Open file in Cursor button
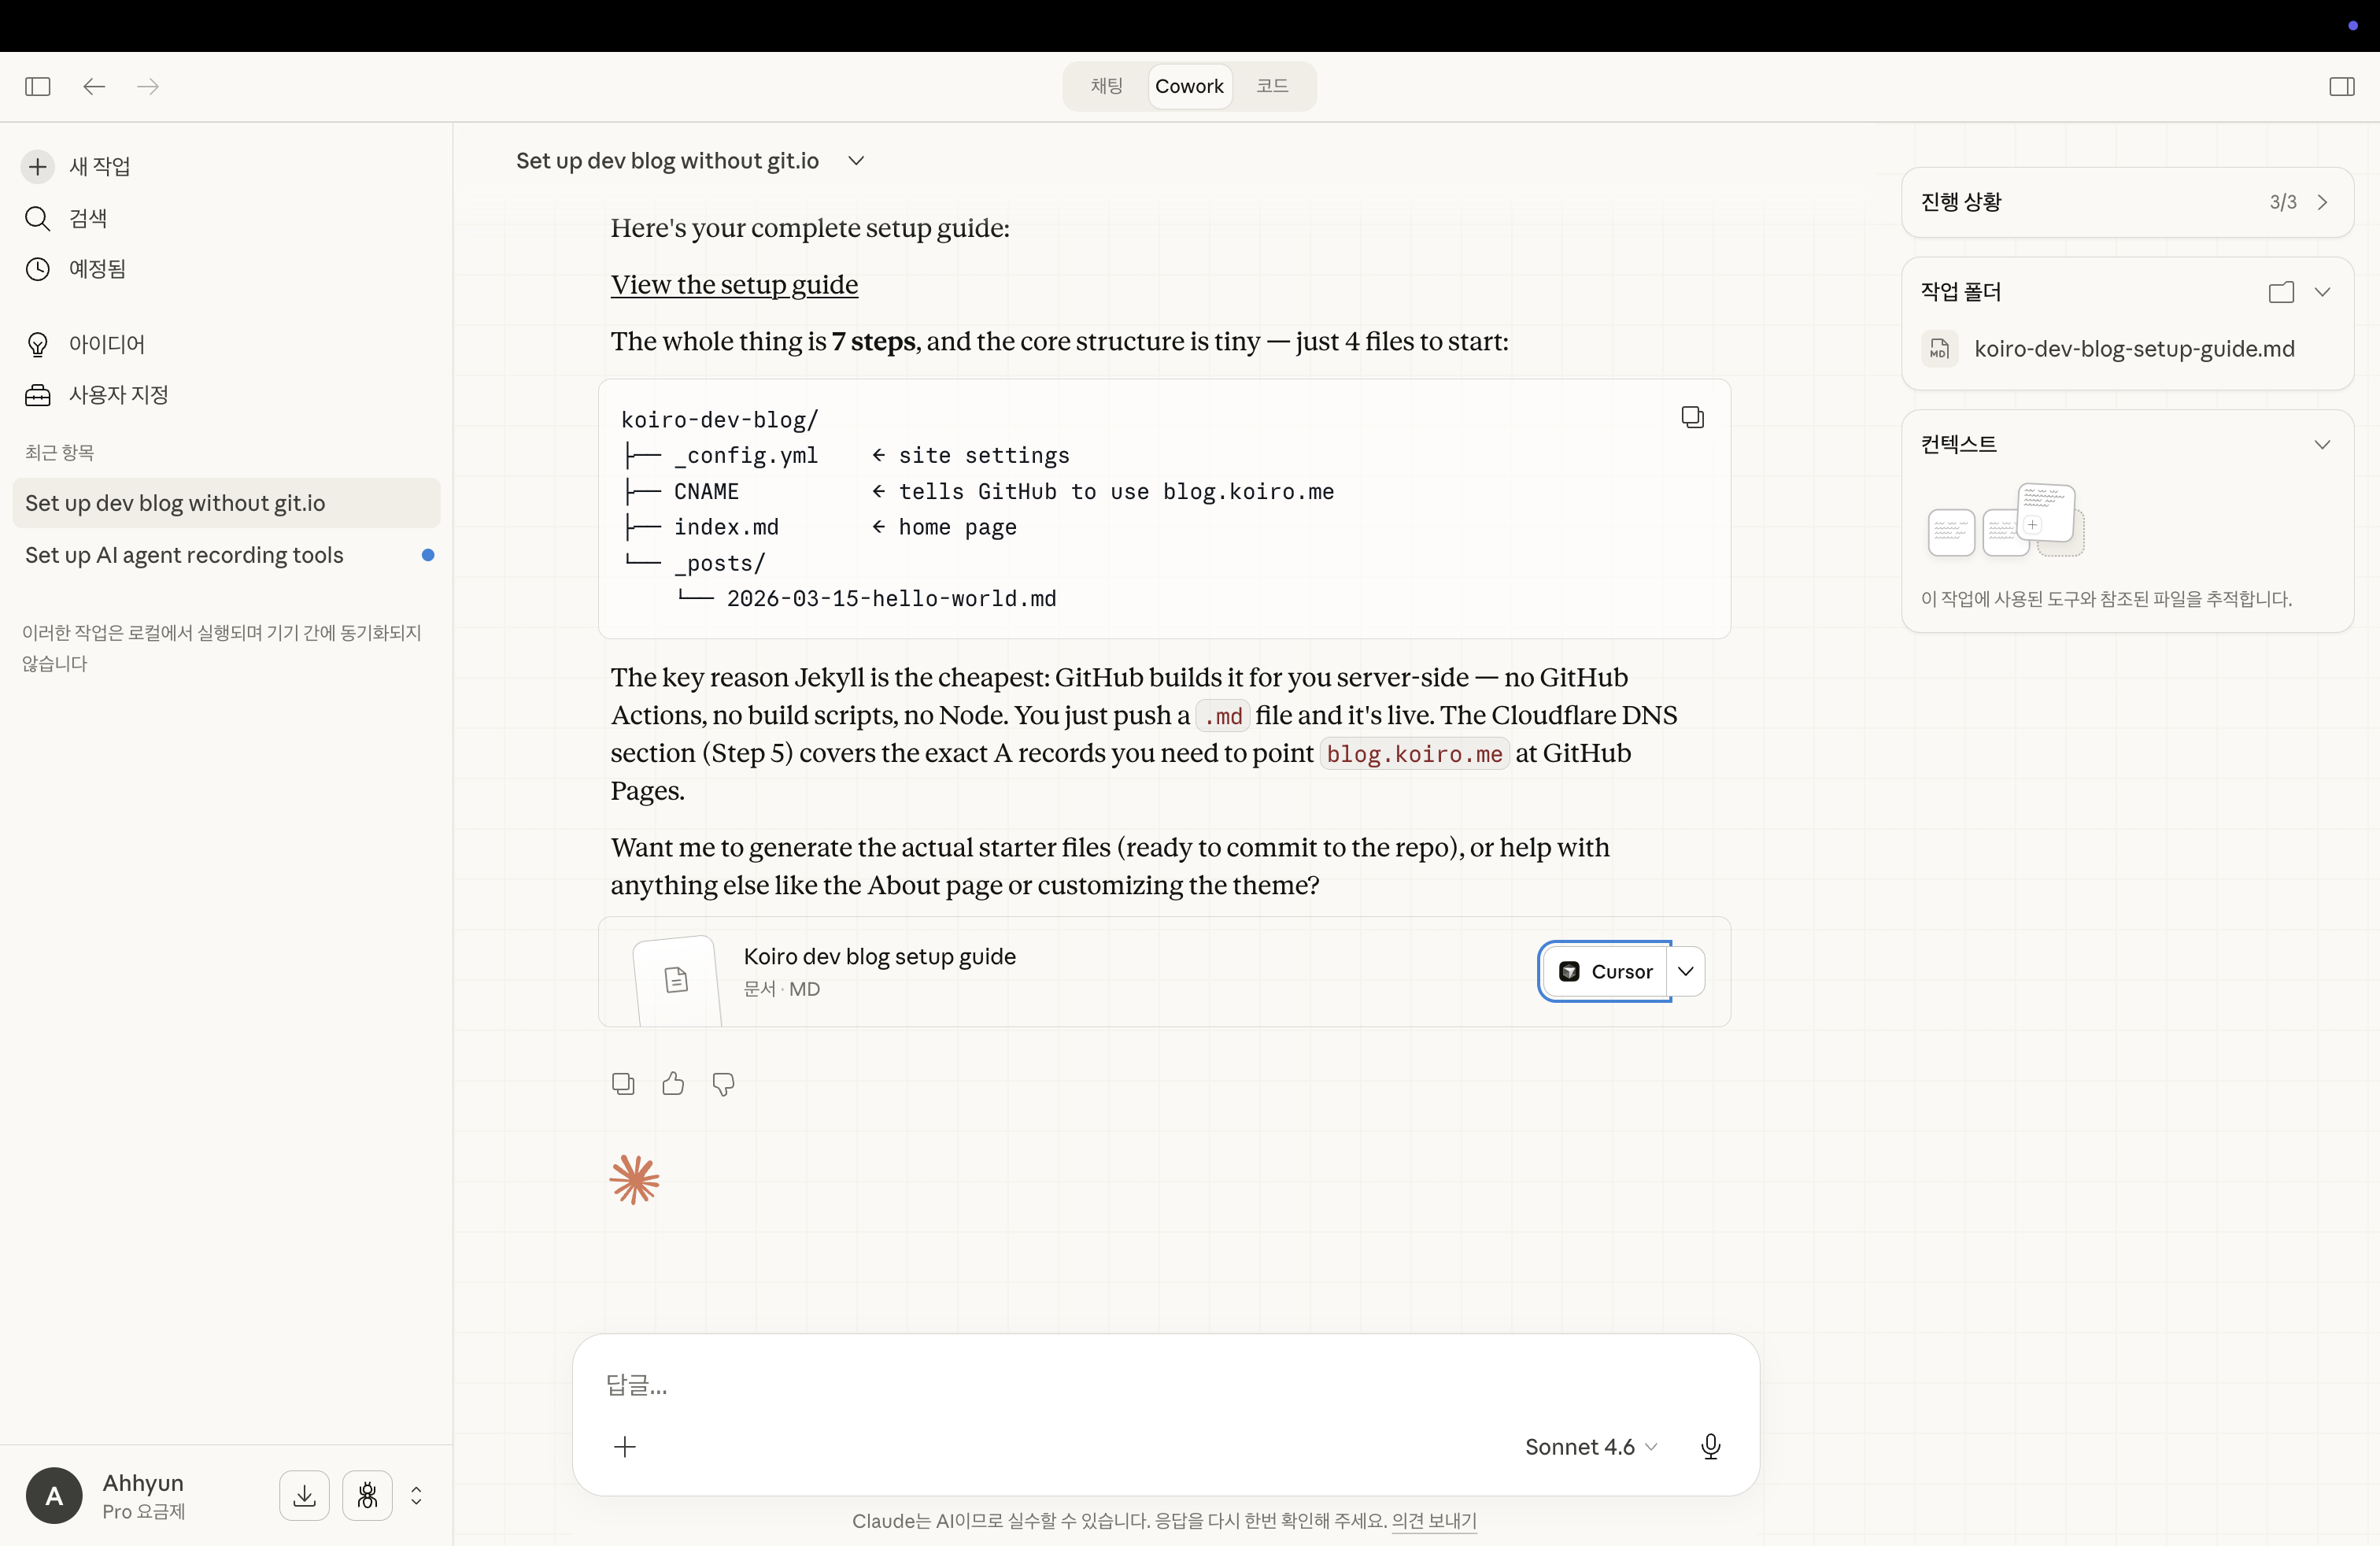The height and width of the screenshot is (1546, 2380). [x=1605, y=971]
